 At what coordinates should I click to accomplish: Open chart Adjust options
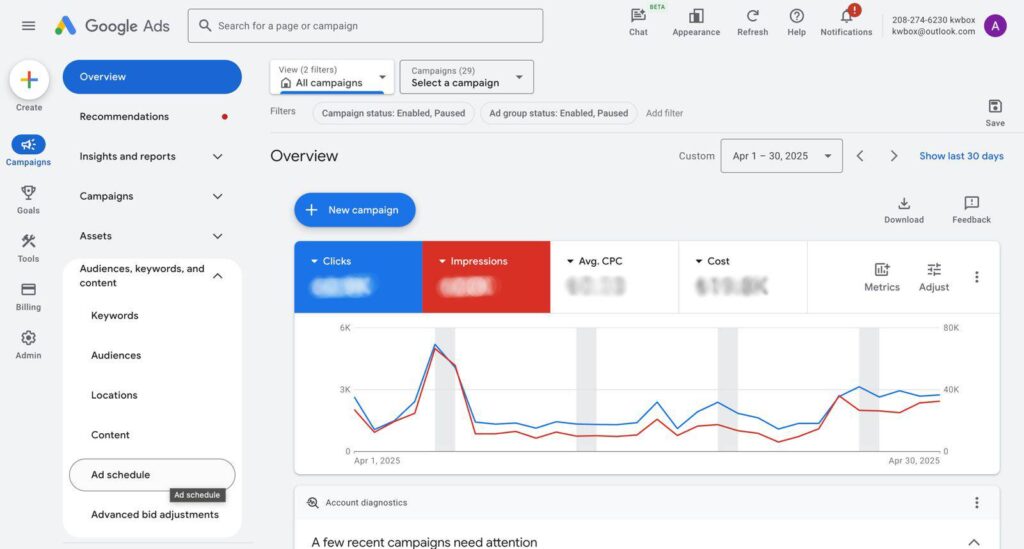pyautogui.click(x=934, y=277)
